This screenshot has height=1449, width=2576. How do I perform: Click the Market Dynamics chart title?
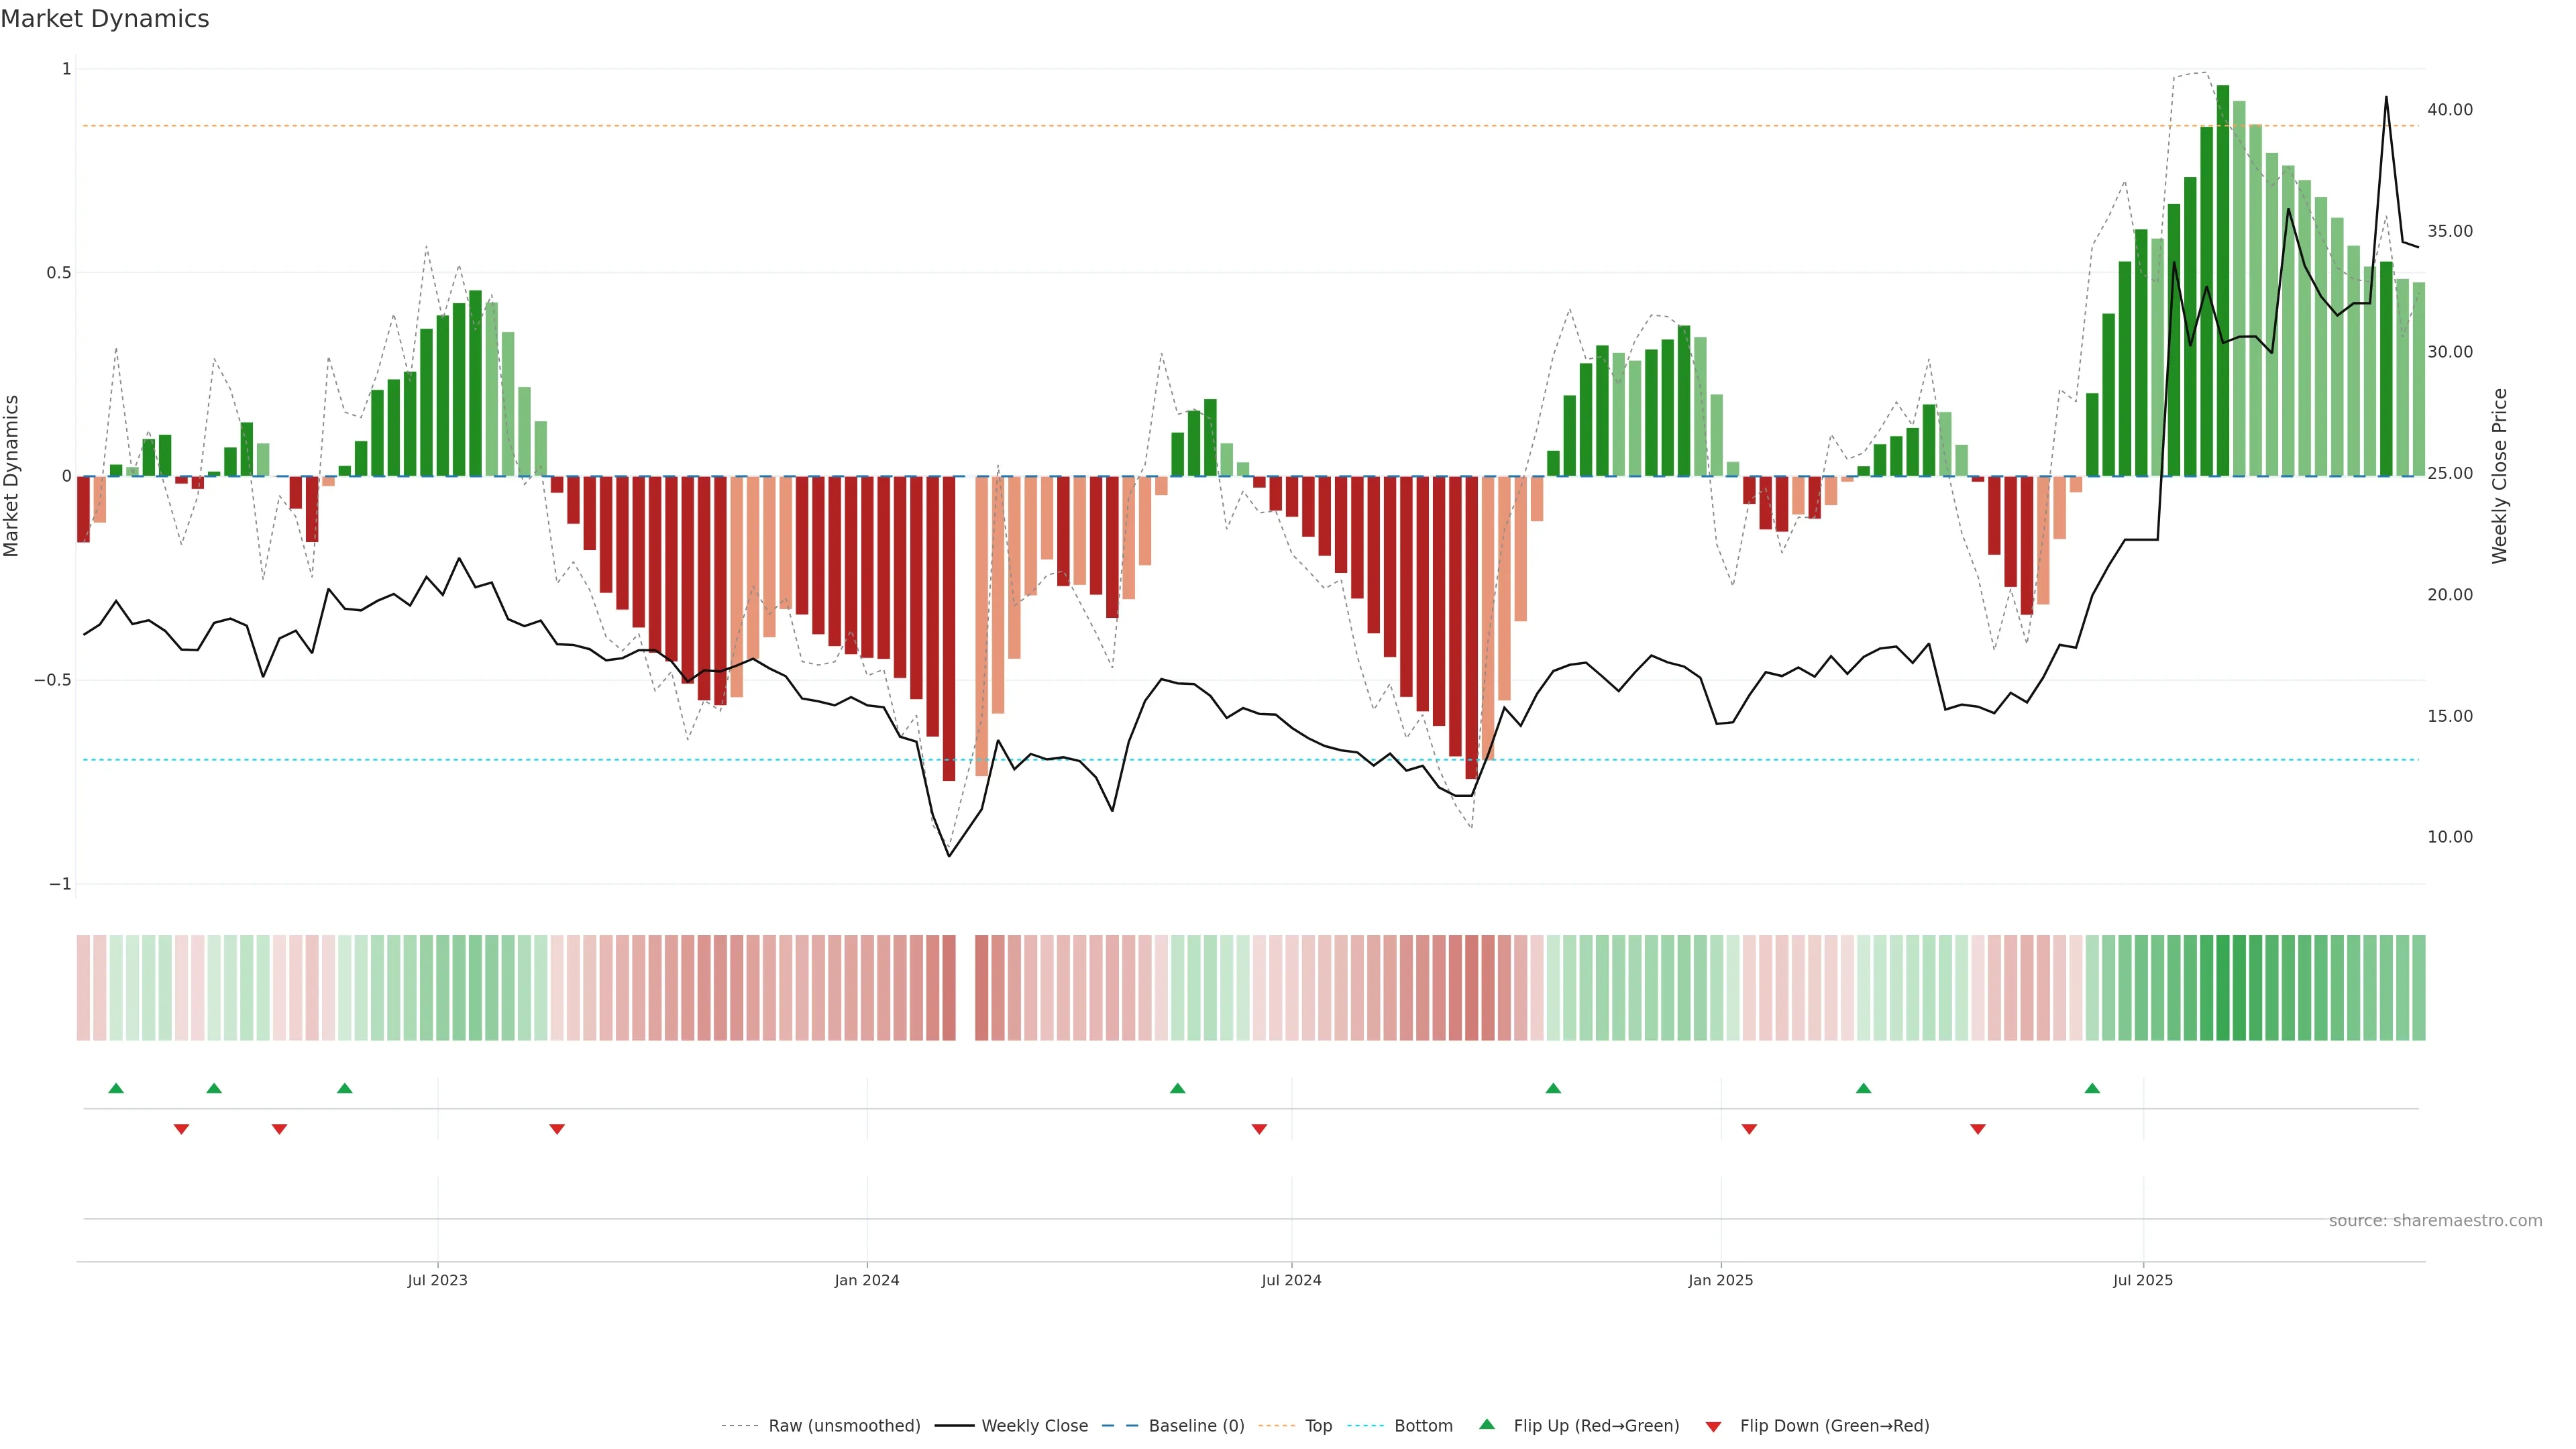point(105,19)
